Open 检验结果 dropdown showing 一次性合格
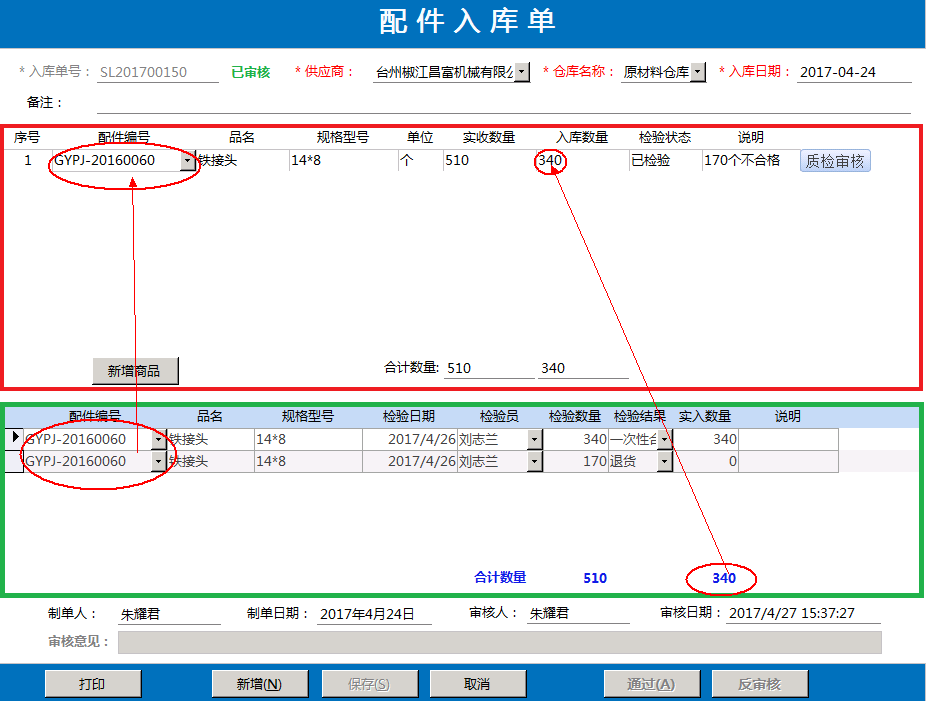This screenshot has width=926, height=701. pos(665,439)
